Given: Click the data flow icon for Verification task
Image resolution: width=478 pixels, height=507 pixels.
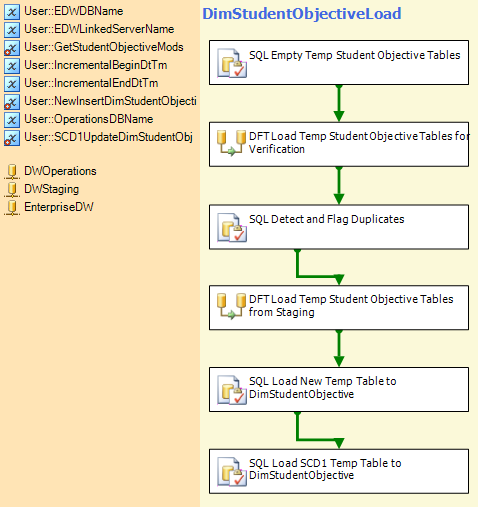Looking at the screenshot, I should (x=232, y=143).
